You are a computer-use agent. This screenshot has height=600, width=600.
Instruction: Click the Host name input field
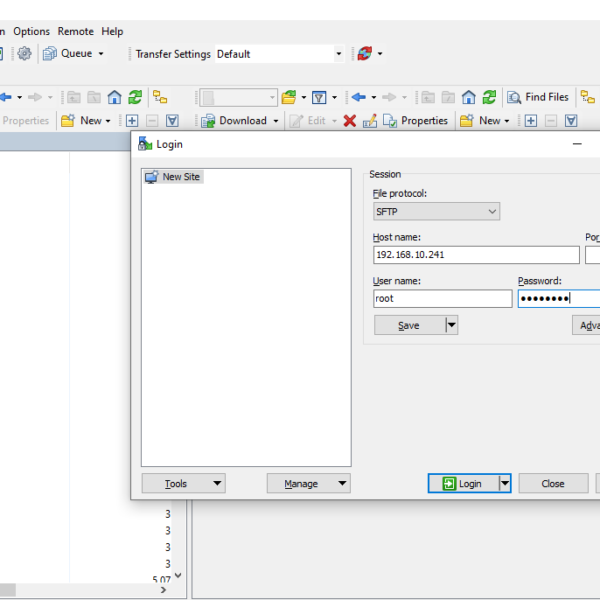coord(475,255)
